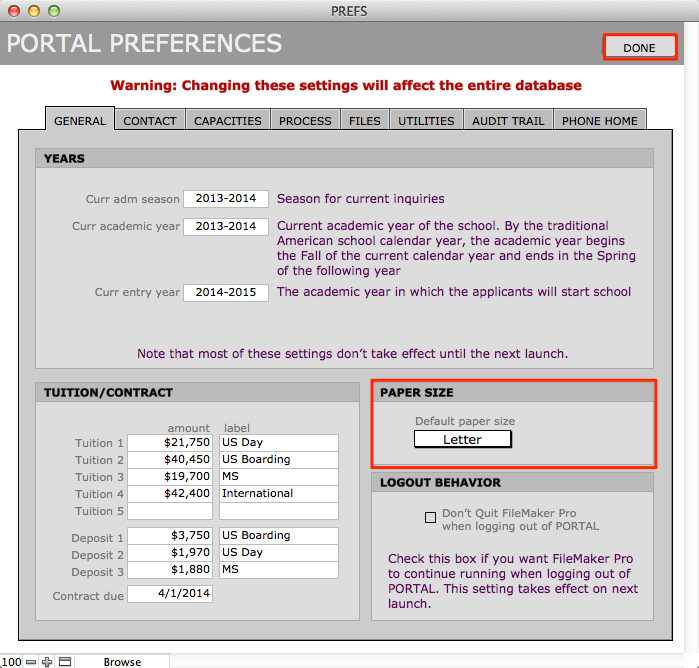Image resolution: width=699 pixels, height=668 pixels.
Task: Select the Contract due date field
Action: tap(170, 594)
